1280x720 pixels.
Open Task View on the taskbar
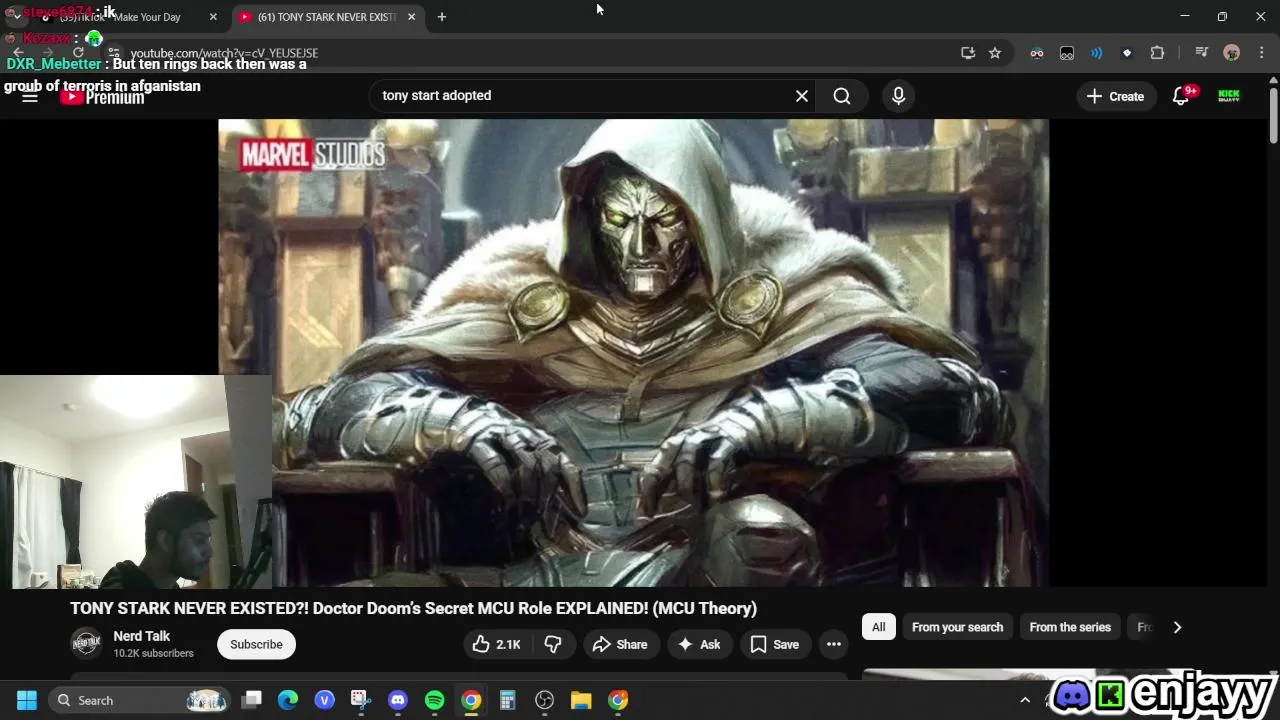tap(251, 700)
